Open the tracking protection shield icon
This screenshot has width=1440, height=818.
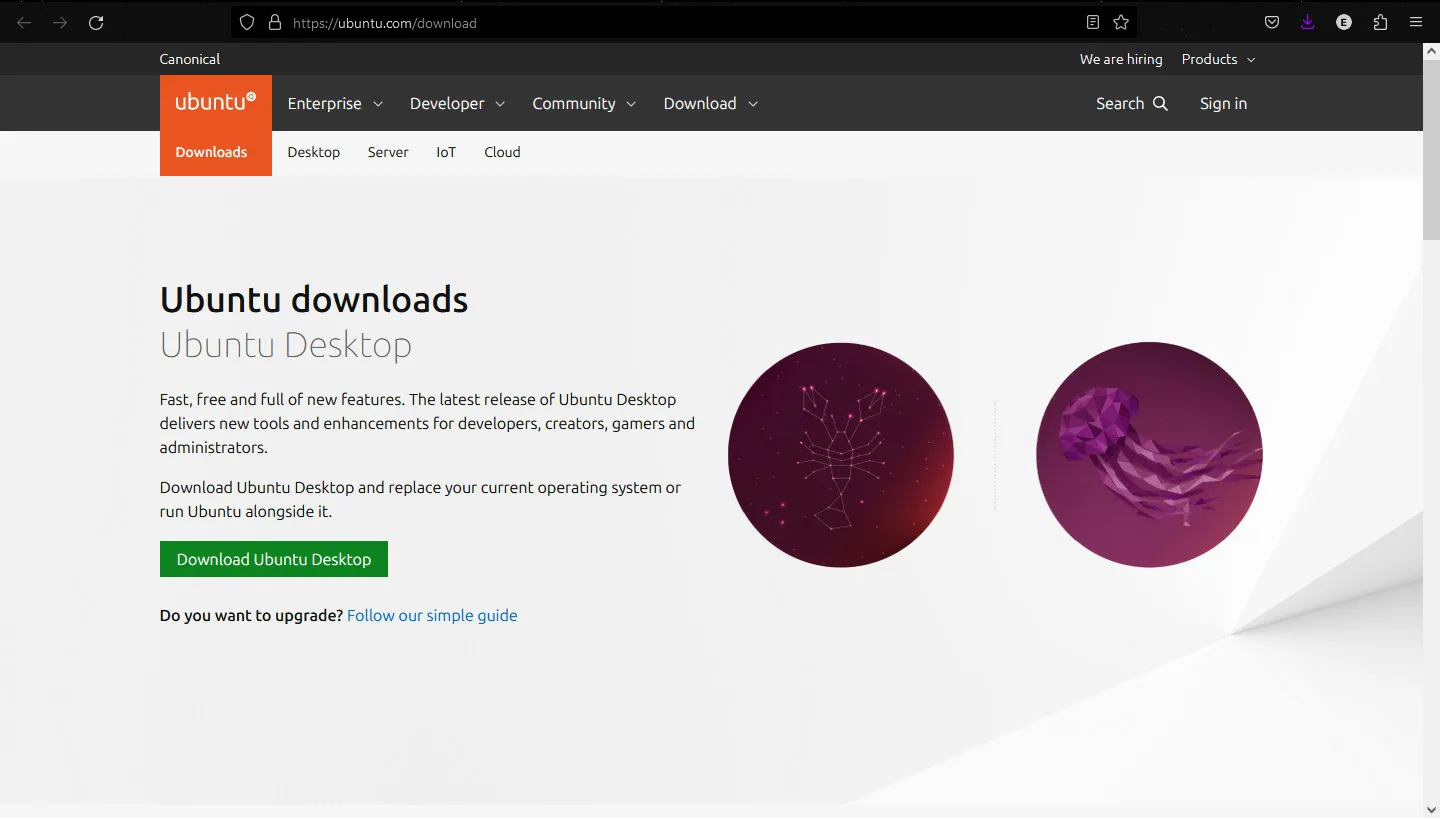247,22
